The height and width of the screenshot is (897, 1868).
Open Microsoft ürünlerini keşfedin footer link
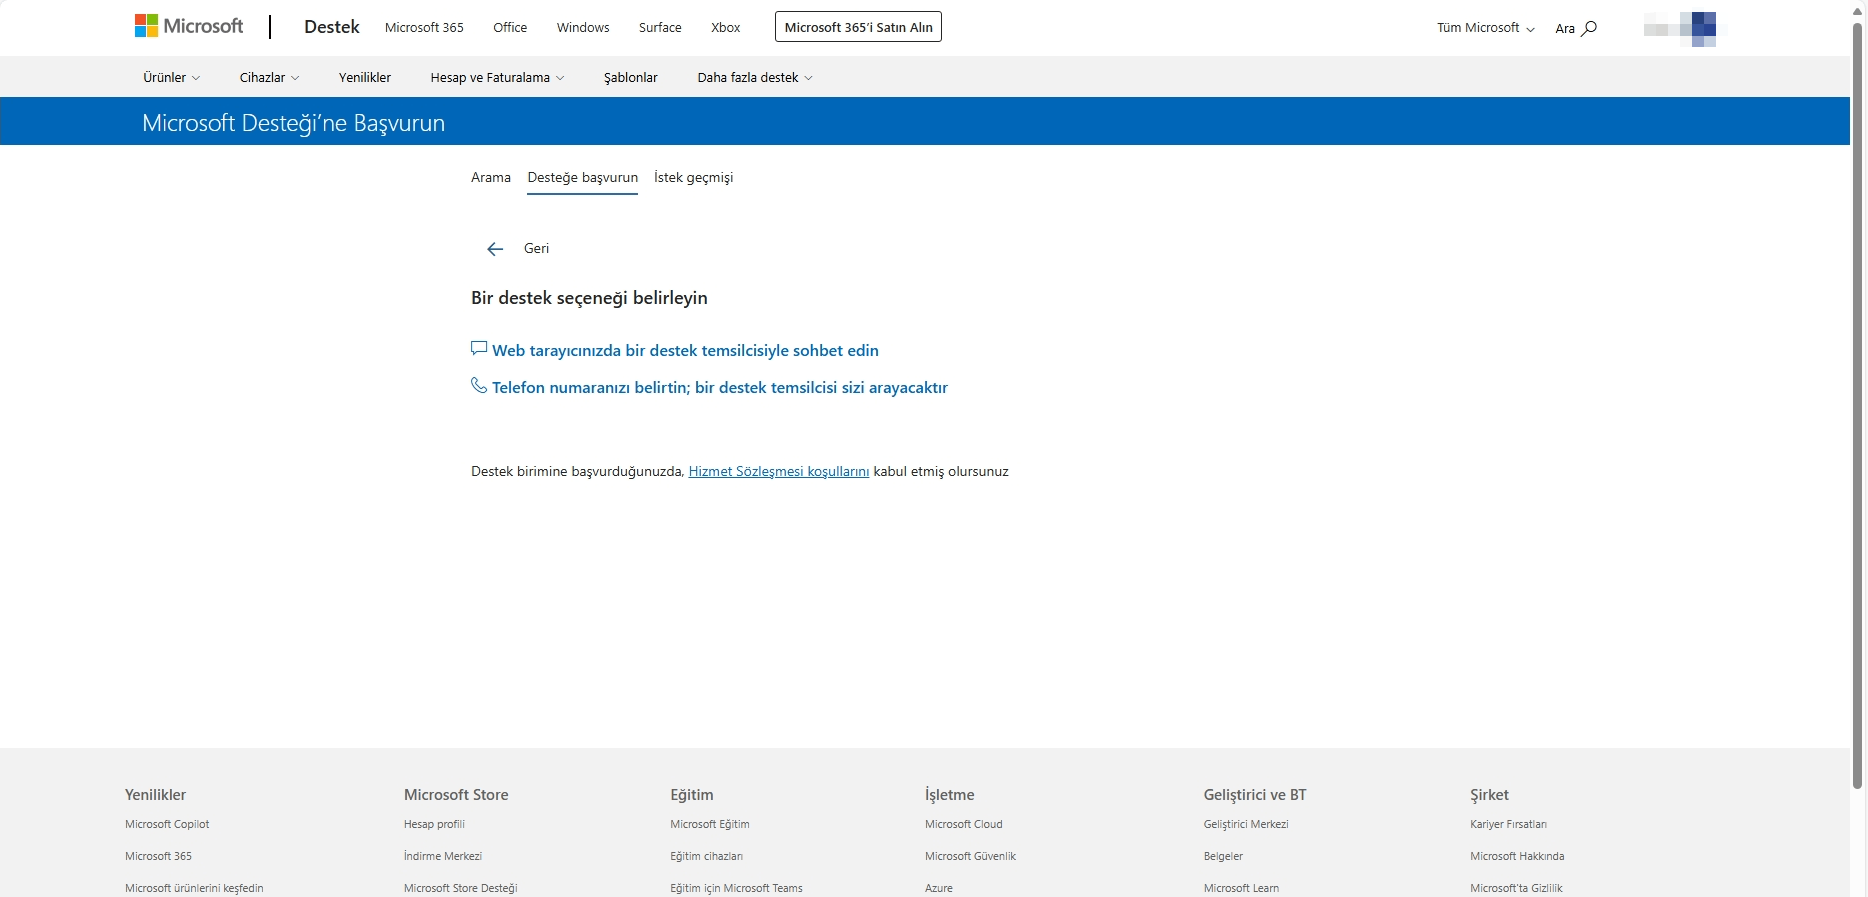tap(194, 888)
